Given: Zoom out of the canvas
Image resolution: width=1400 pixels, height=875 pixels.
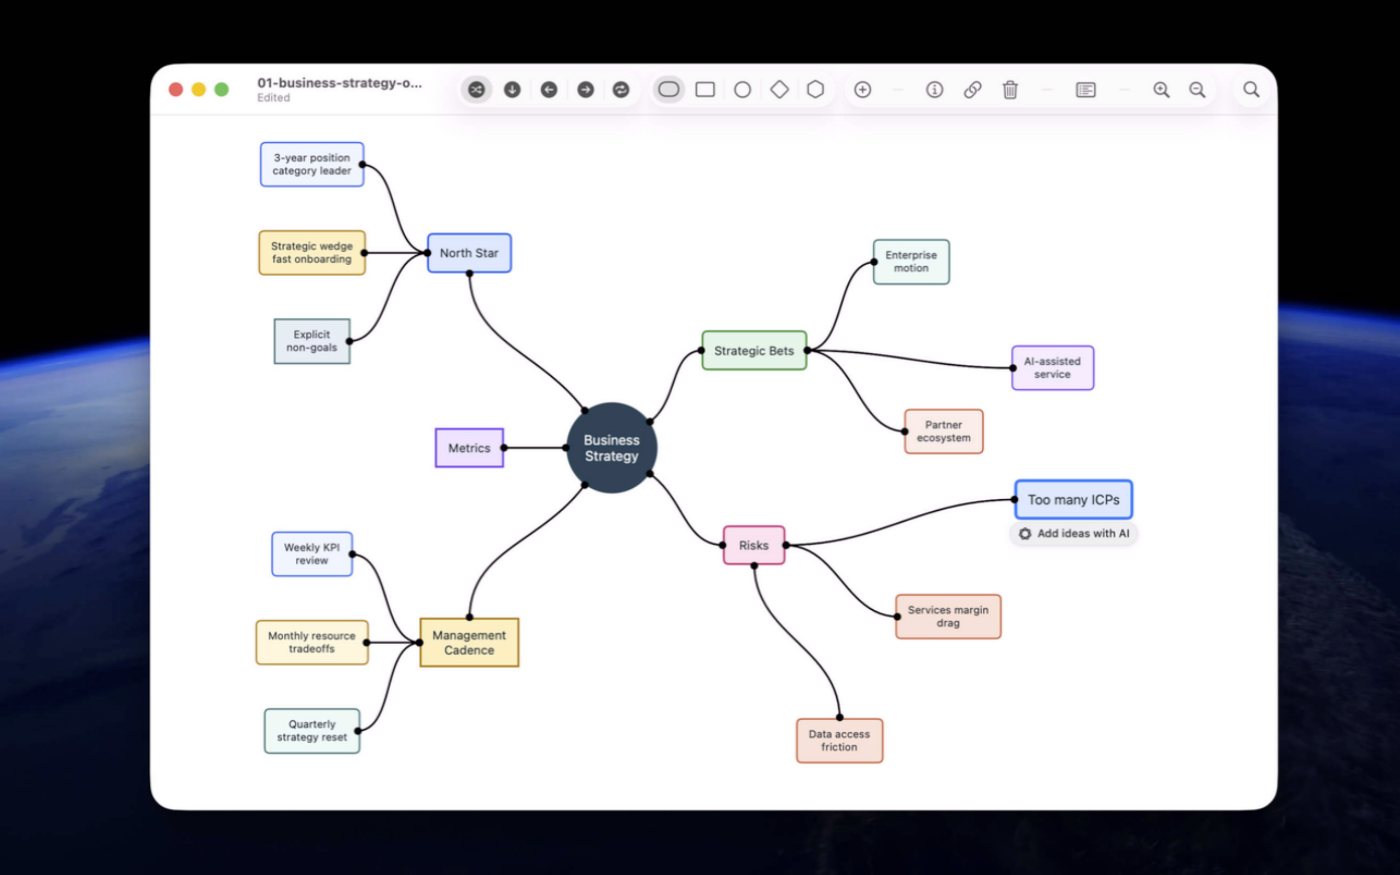Looking at the screenshot, I should click(1197, 90).
